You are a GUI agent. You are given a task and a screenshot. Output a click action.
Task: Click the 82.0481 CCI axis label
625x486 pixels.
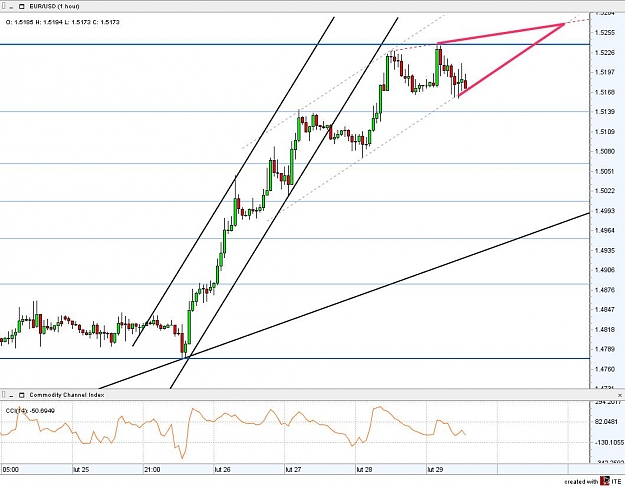(x=606, y=421)
